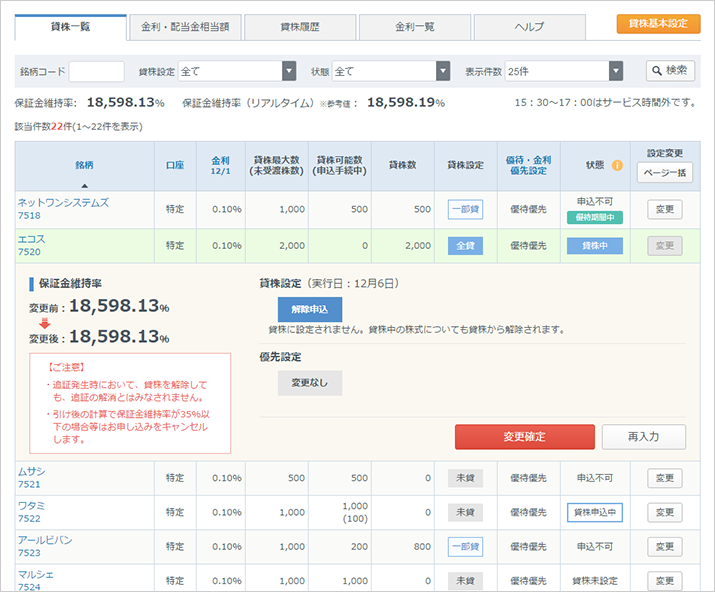
Task: Select the 金利一覧 tab
Action: (414, 26)
